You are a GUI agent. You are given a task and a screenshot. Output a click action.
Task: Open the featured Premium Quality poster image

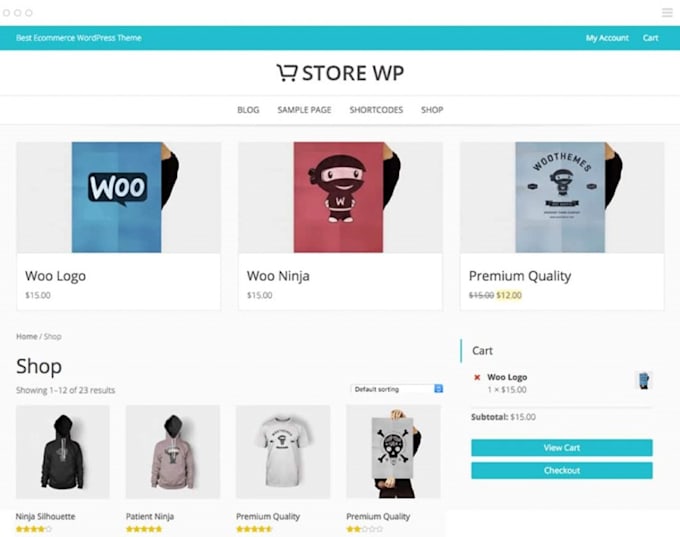[562, 197]
